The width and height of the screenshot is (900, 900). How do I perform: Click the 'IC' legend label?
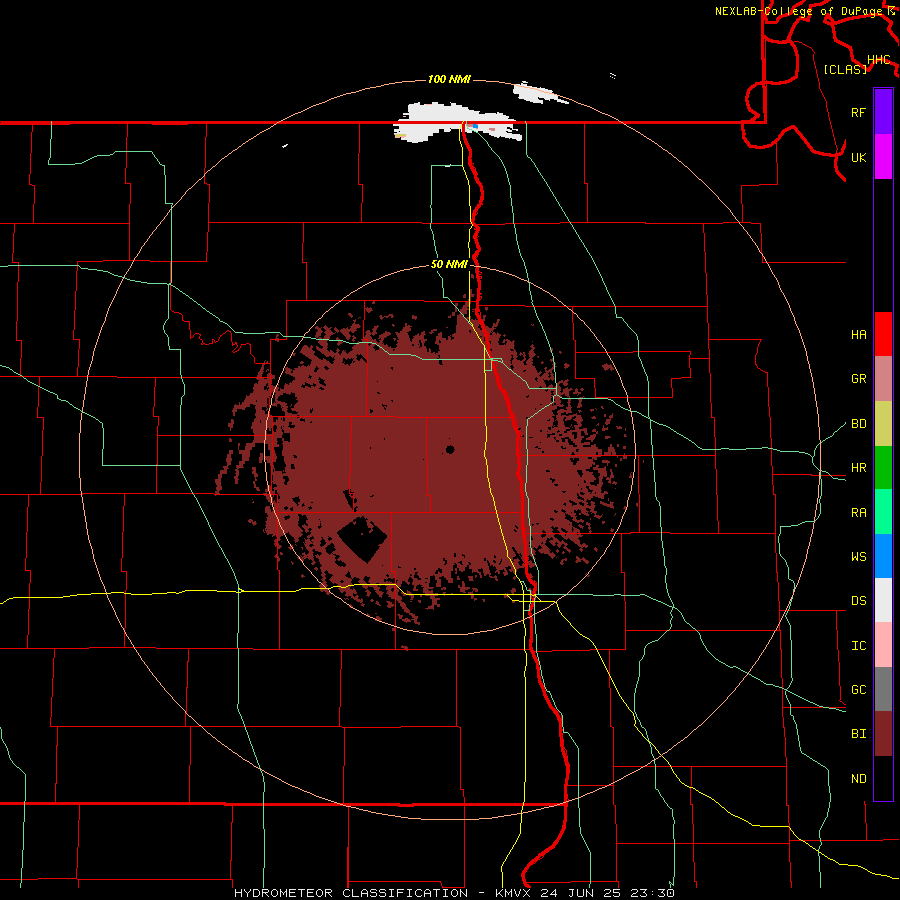pyautogui.click(x=858, y=645)
